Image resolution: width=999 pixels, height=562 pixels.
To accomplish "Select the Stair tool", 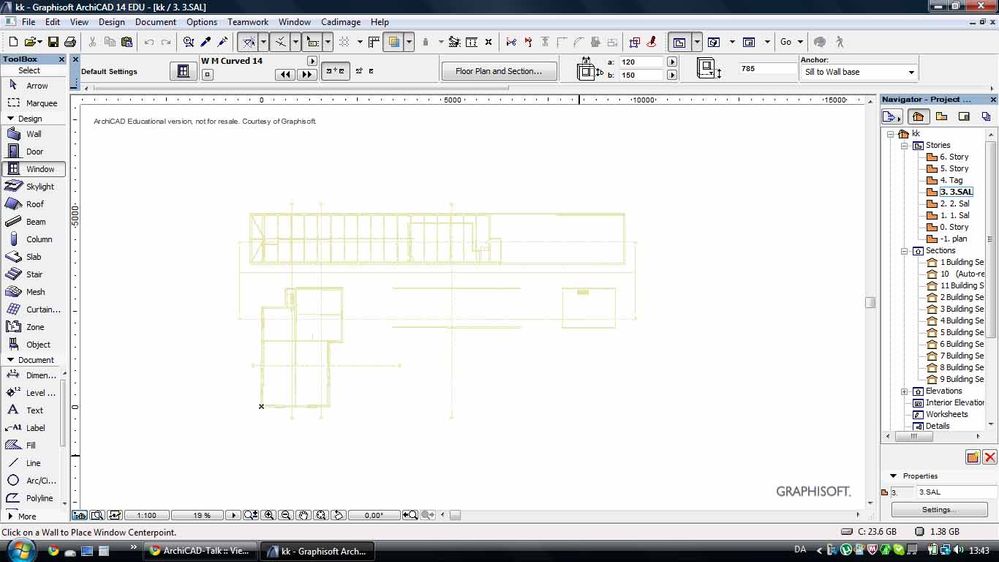I will point(33,274).
